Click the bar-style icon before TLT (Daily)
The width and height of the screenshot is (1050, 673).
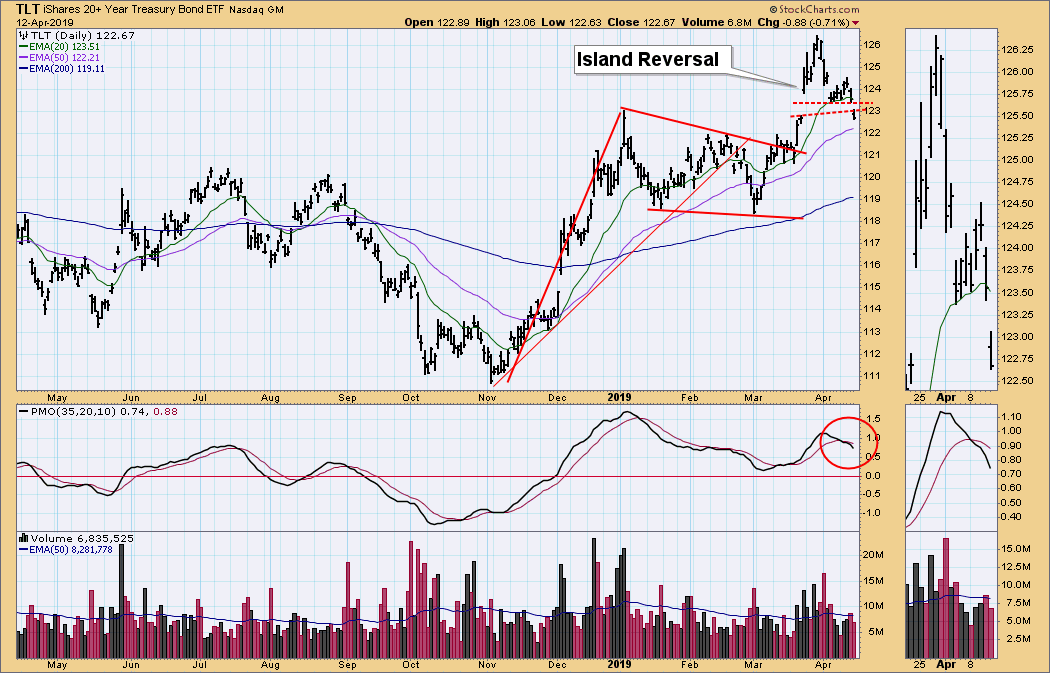pyautogui.click(x=22, y=35)
